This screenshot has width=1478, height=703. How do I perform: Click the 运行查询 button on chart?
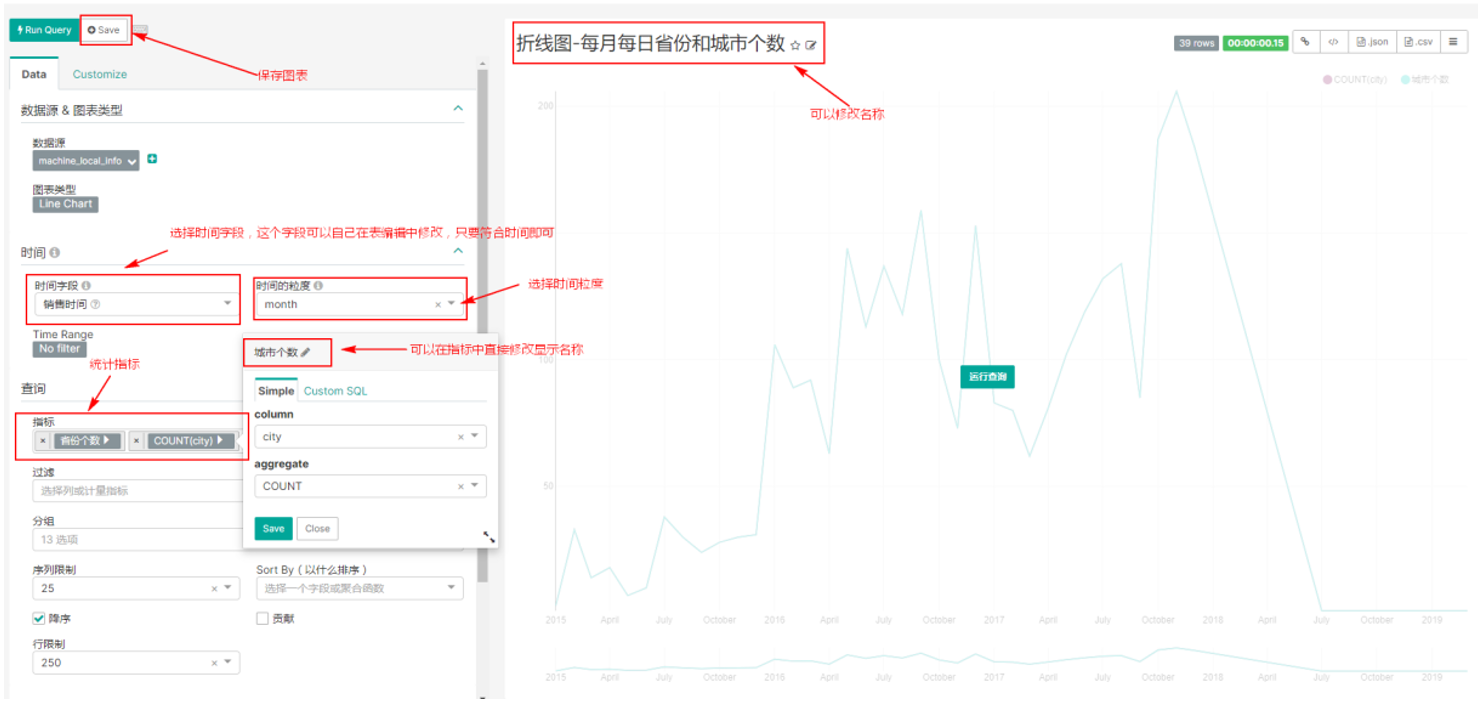tap(987, 377)
